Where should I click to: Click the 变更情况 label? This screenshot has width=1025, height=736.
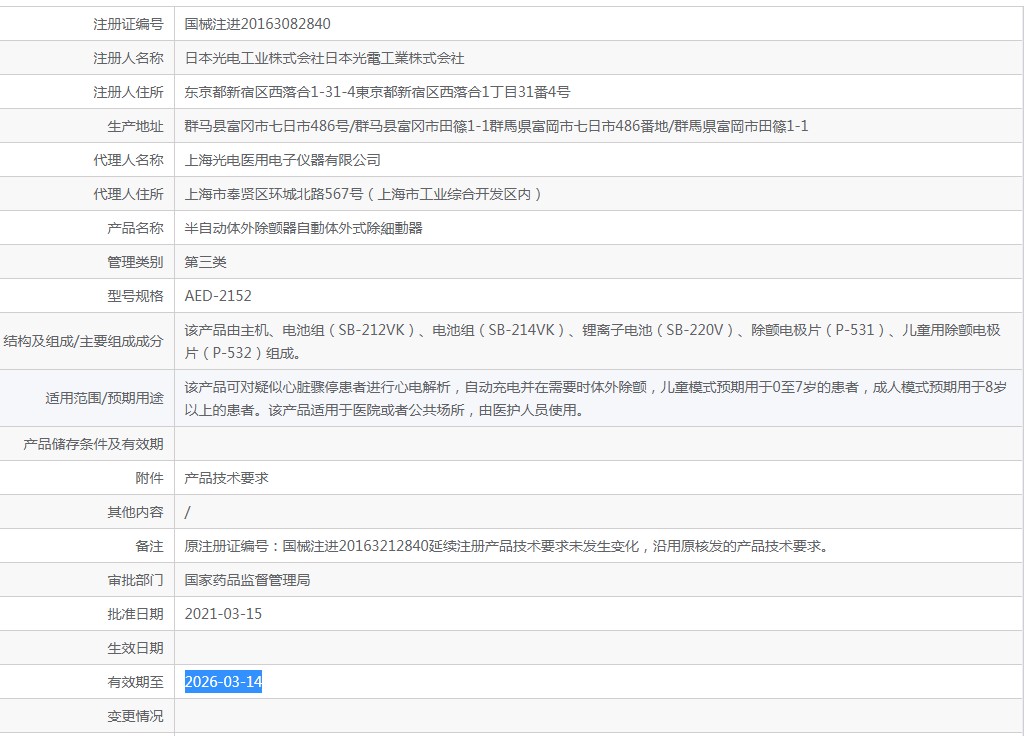(135, 716)
